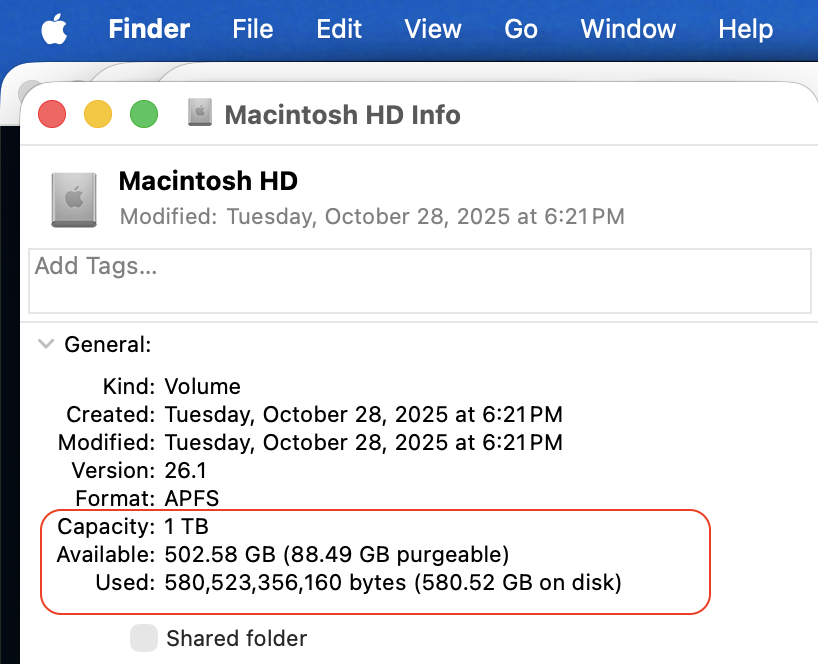Open the Apple menu
818x664 pixels.
pos(55,29)
